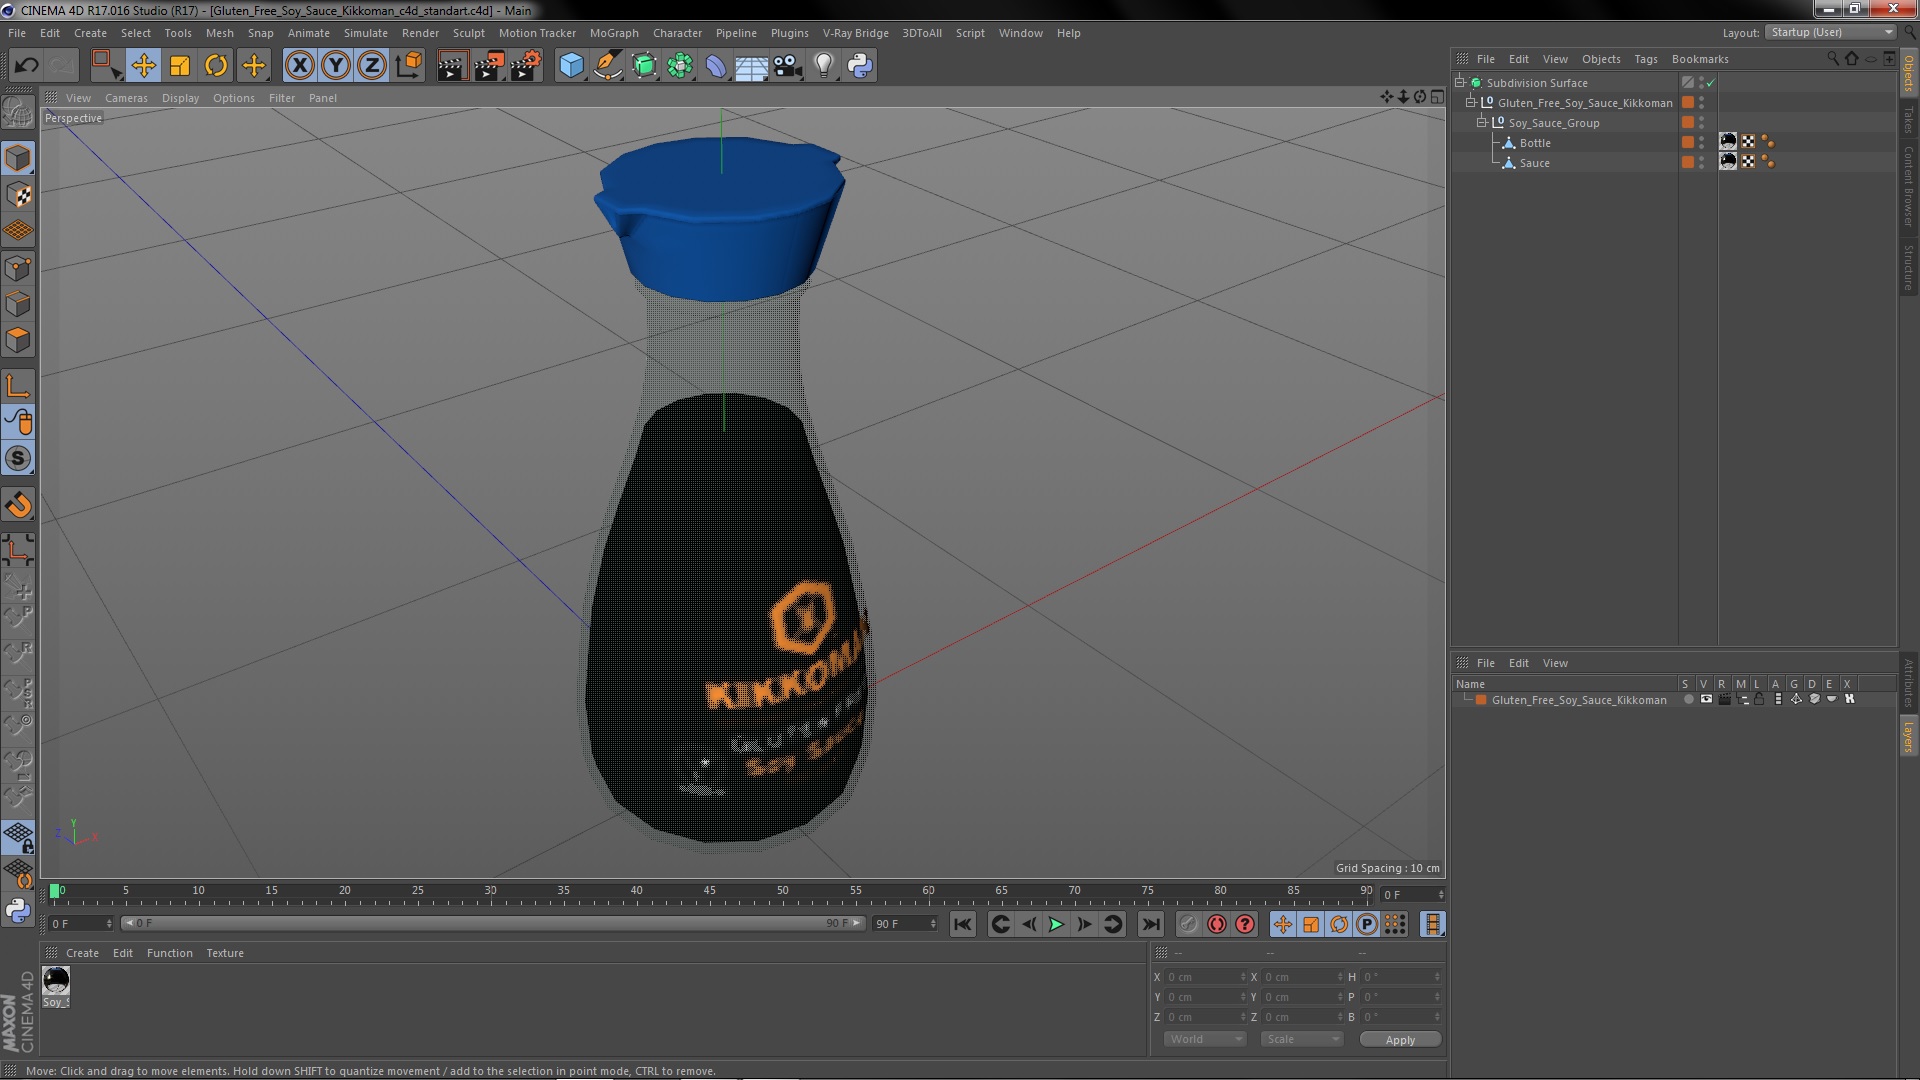The width and height of the screenshot is (1920, 1080).
Task: Click Make Editable icon in left sidebar
Action: click(18, 113)
